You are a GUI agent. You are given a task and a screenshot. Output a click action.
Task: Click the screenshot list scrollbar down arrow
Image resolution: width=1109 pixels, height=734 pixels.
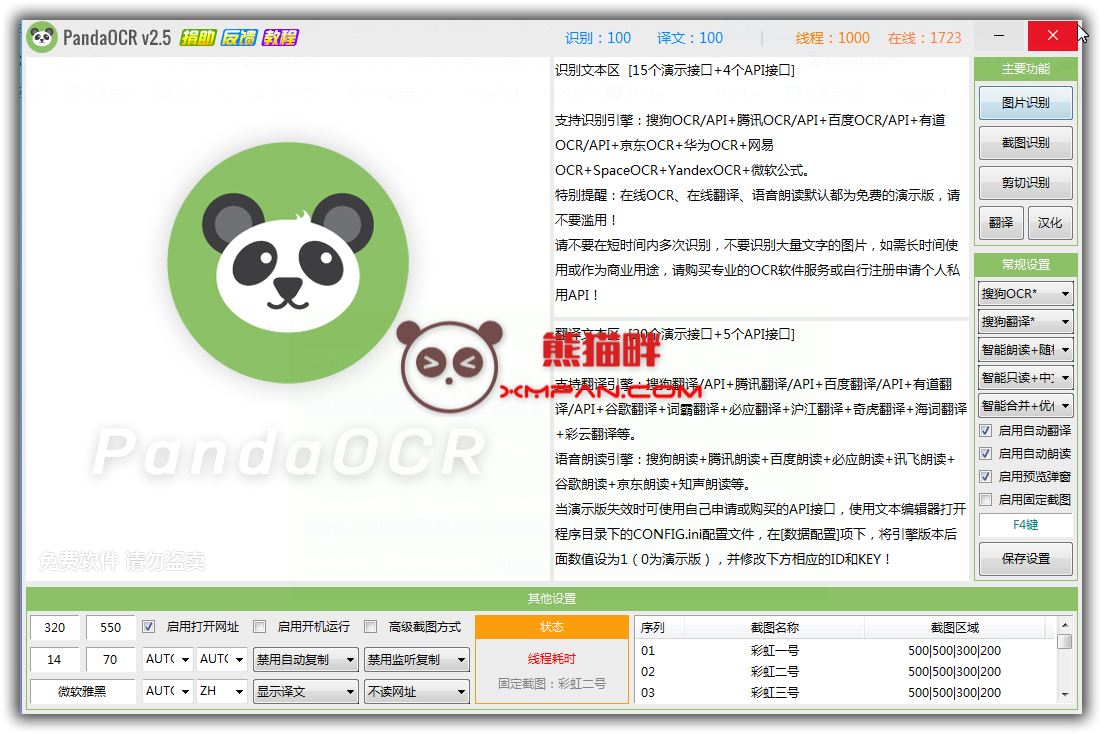point(1064,695)
